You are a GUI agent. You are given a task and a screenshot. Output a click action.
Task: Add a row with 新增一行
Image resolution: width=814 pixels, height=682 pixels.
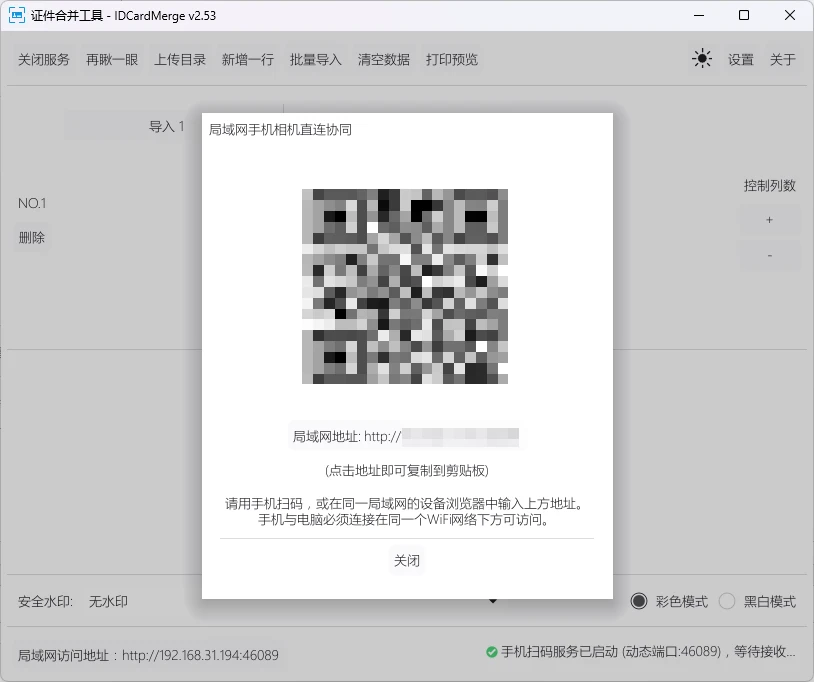[248, 60]
